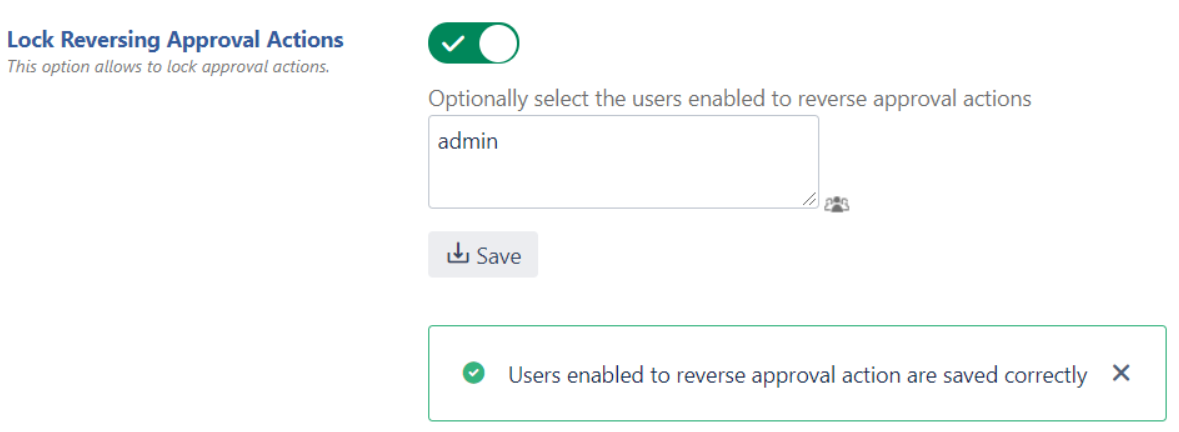This screenshot has width=1179, height=432.
Task: Click the green success checkmark icon
Action: pyautogui.click(x=473, y=373)
